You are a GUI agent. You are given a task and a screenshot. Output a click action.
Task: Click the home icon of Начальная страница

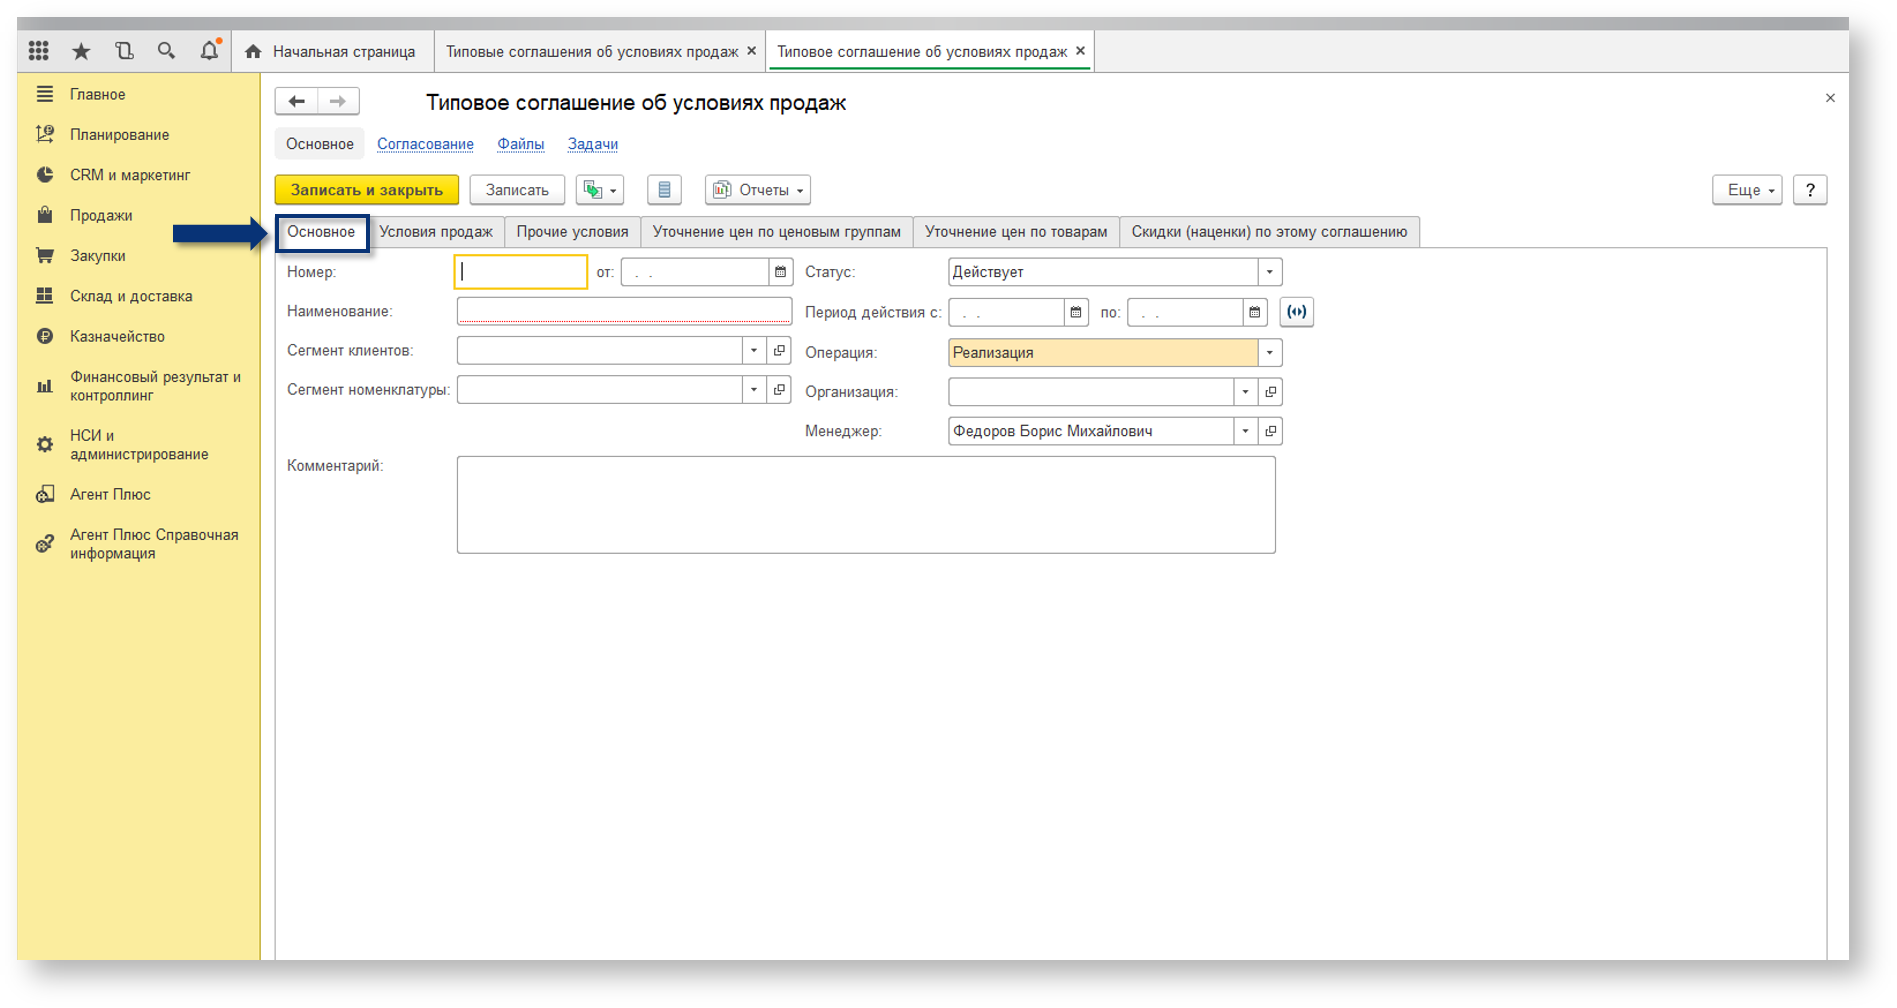pos(253,51)
